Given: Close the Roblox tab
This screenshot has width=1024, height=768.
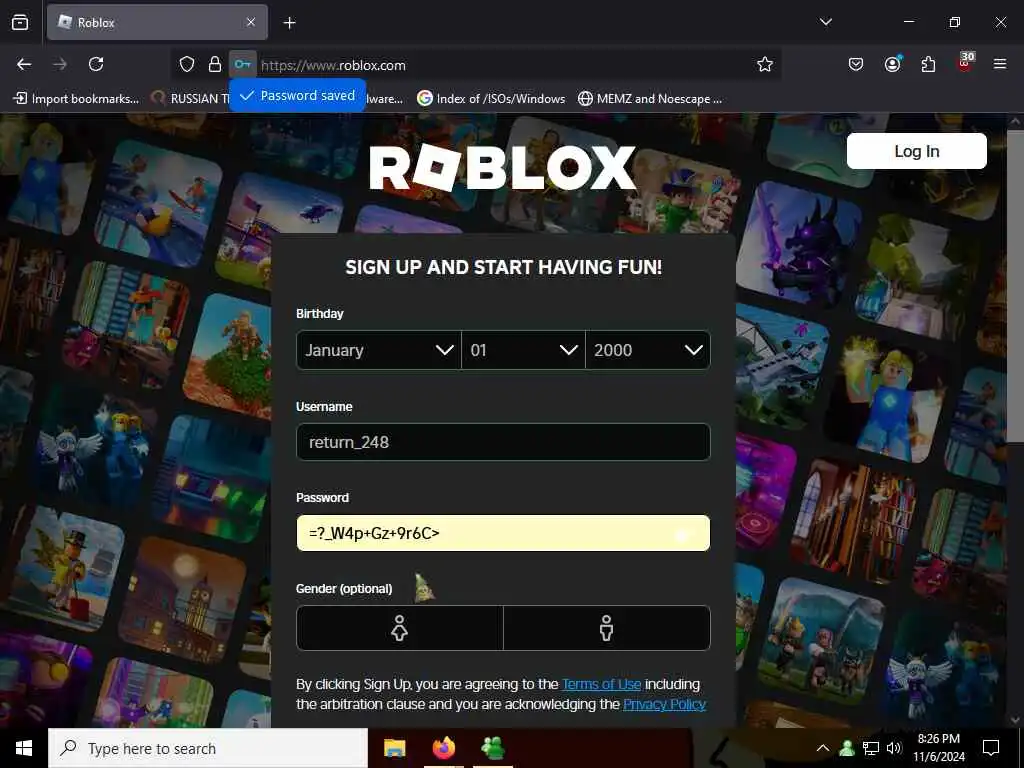Looking at the screenshot, I should 251,22.
